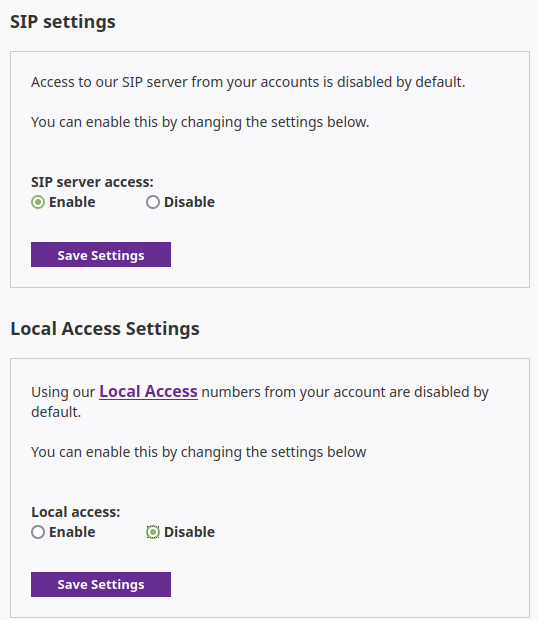Screen dimensions: 538x620
Task: Click the 'SIP server access:' field label
Action: pyautogui.click(x=92, y=182)
